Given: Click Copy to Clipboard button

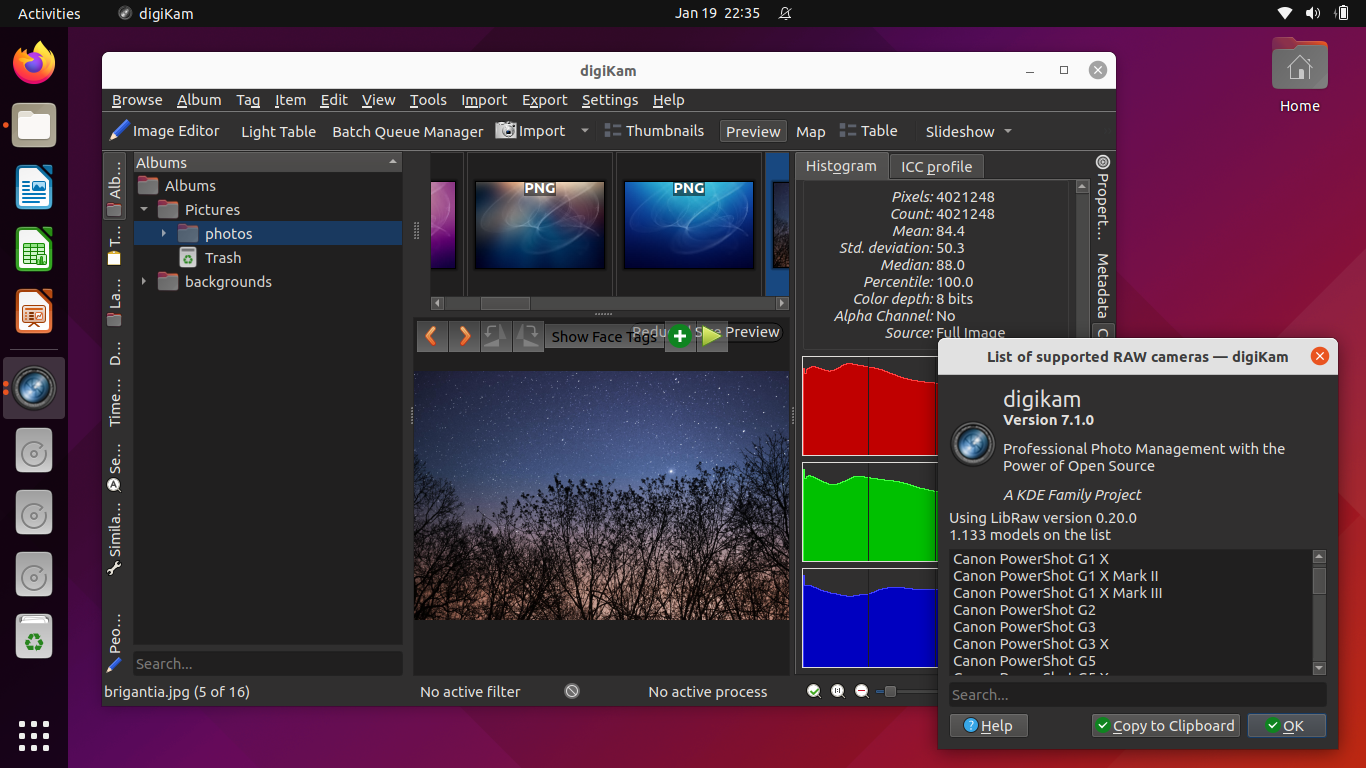Looking at the screenshot, I should (x=1165, y=726).
